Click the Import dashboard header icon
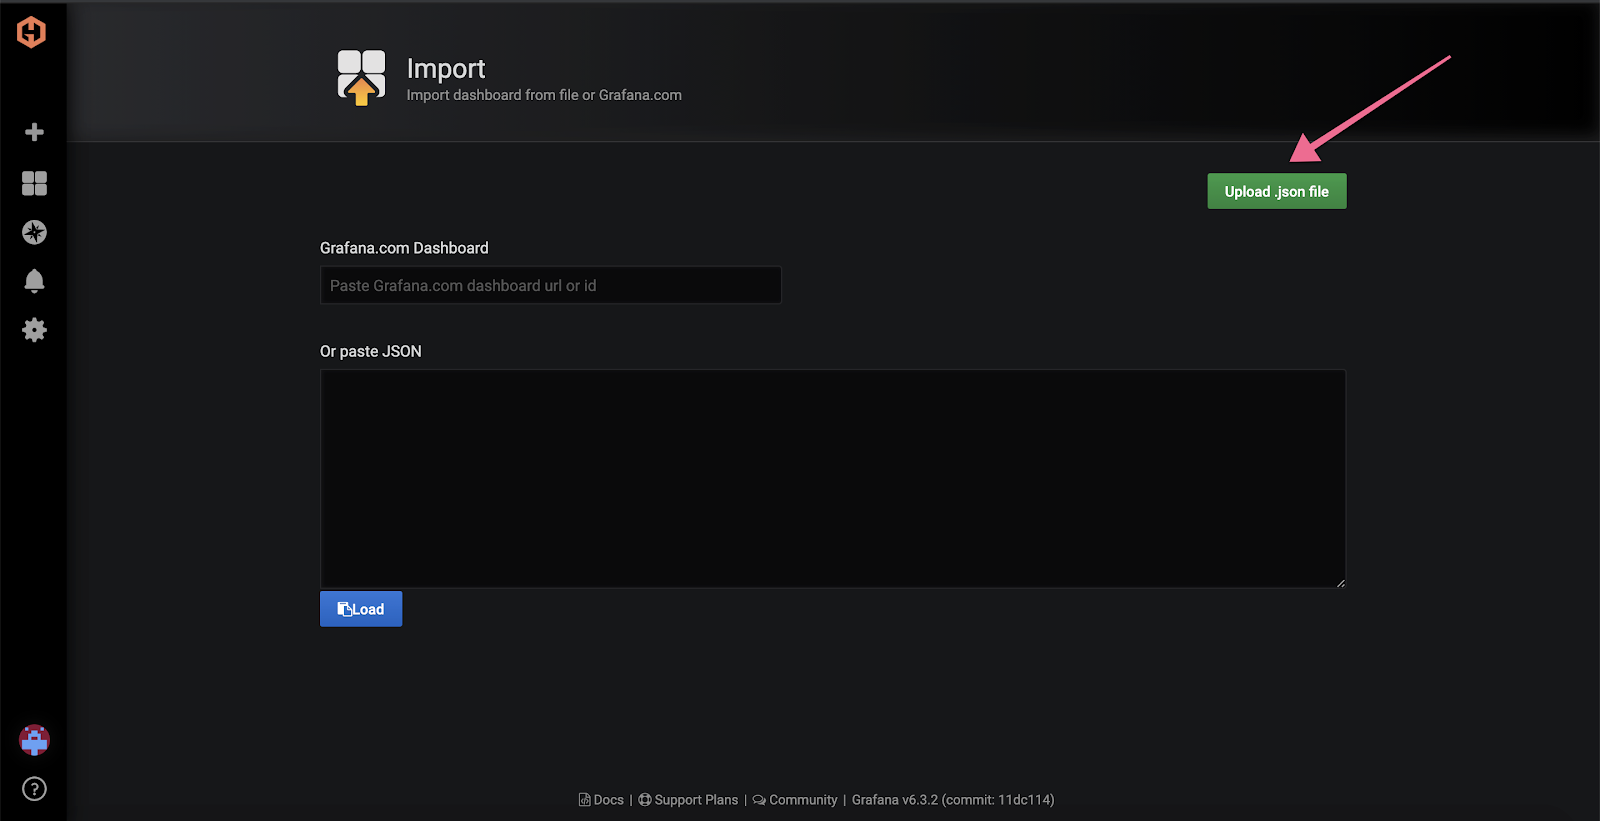The image size is (1600, 821). 361,77
